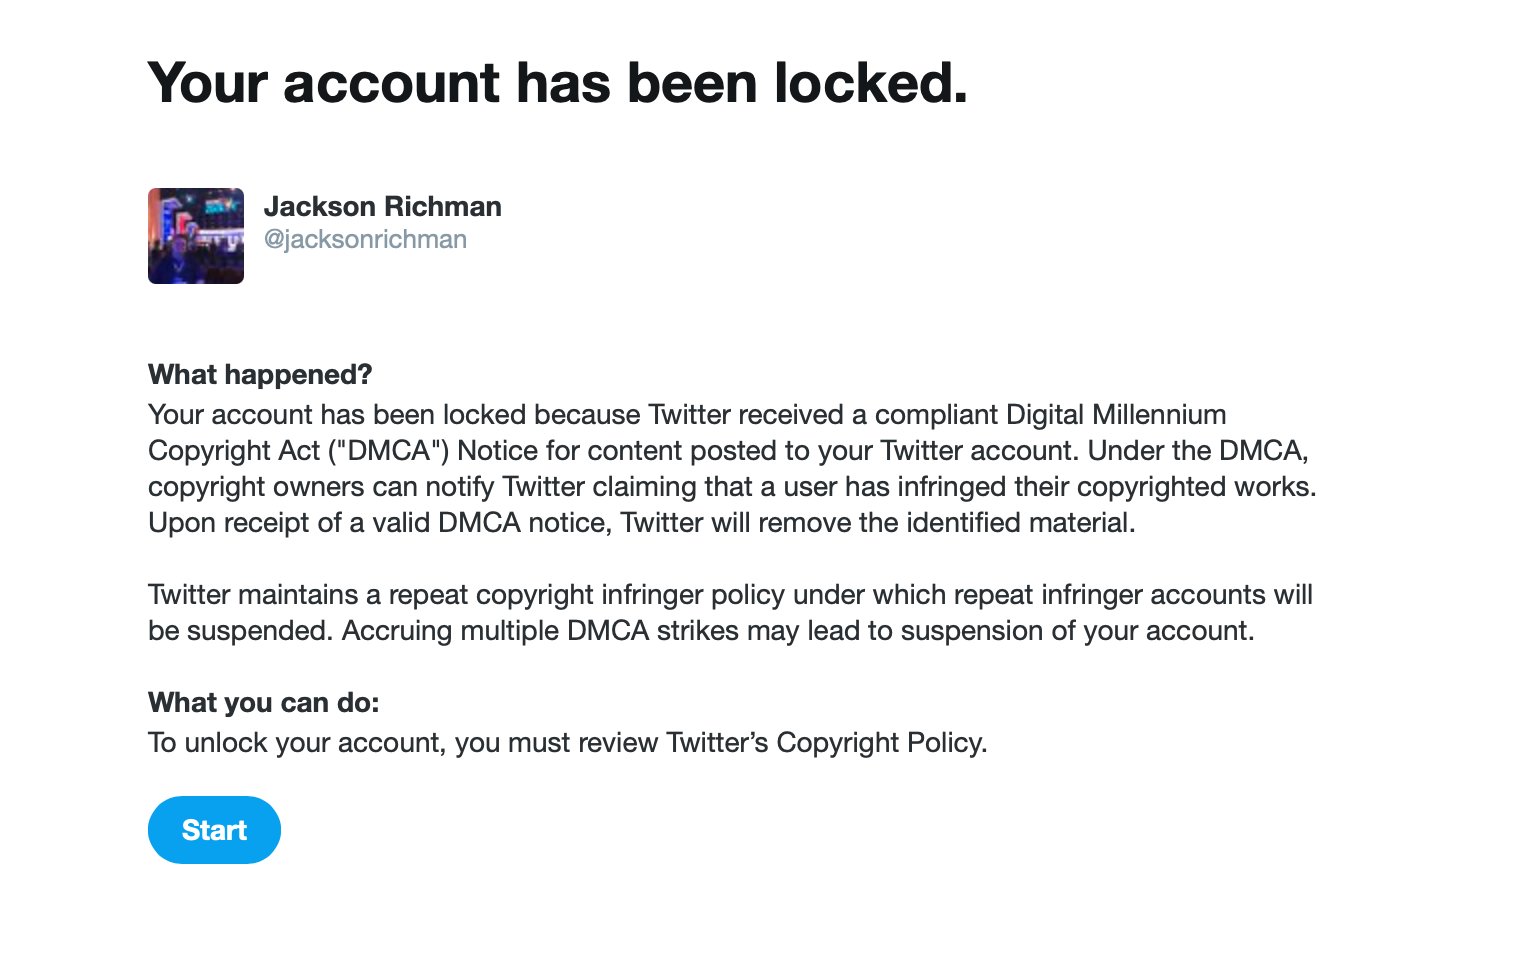Image resolution: width=1516 pixels, height=960 pixels.
Task: Click the @jacksonrichman handle
Action: coord(365,240)
